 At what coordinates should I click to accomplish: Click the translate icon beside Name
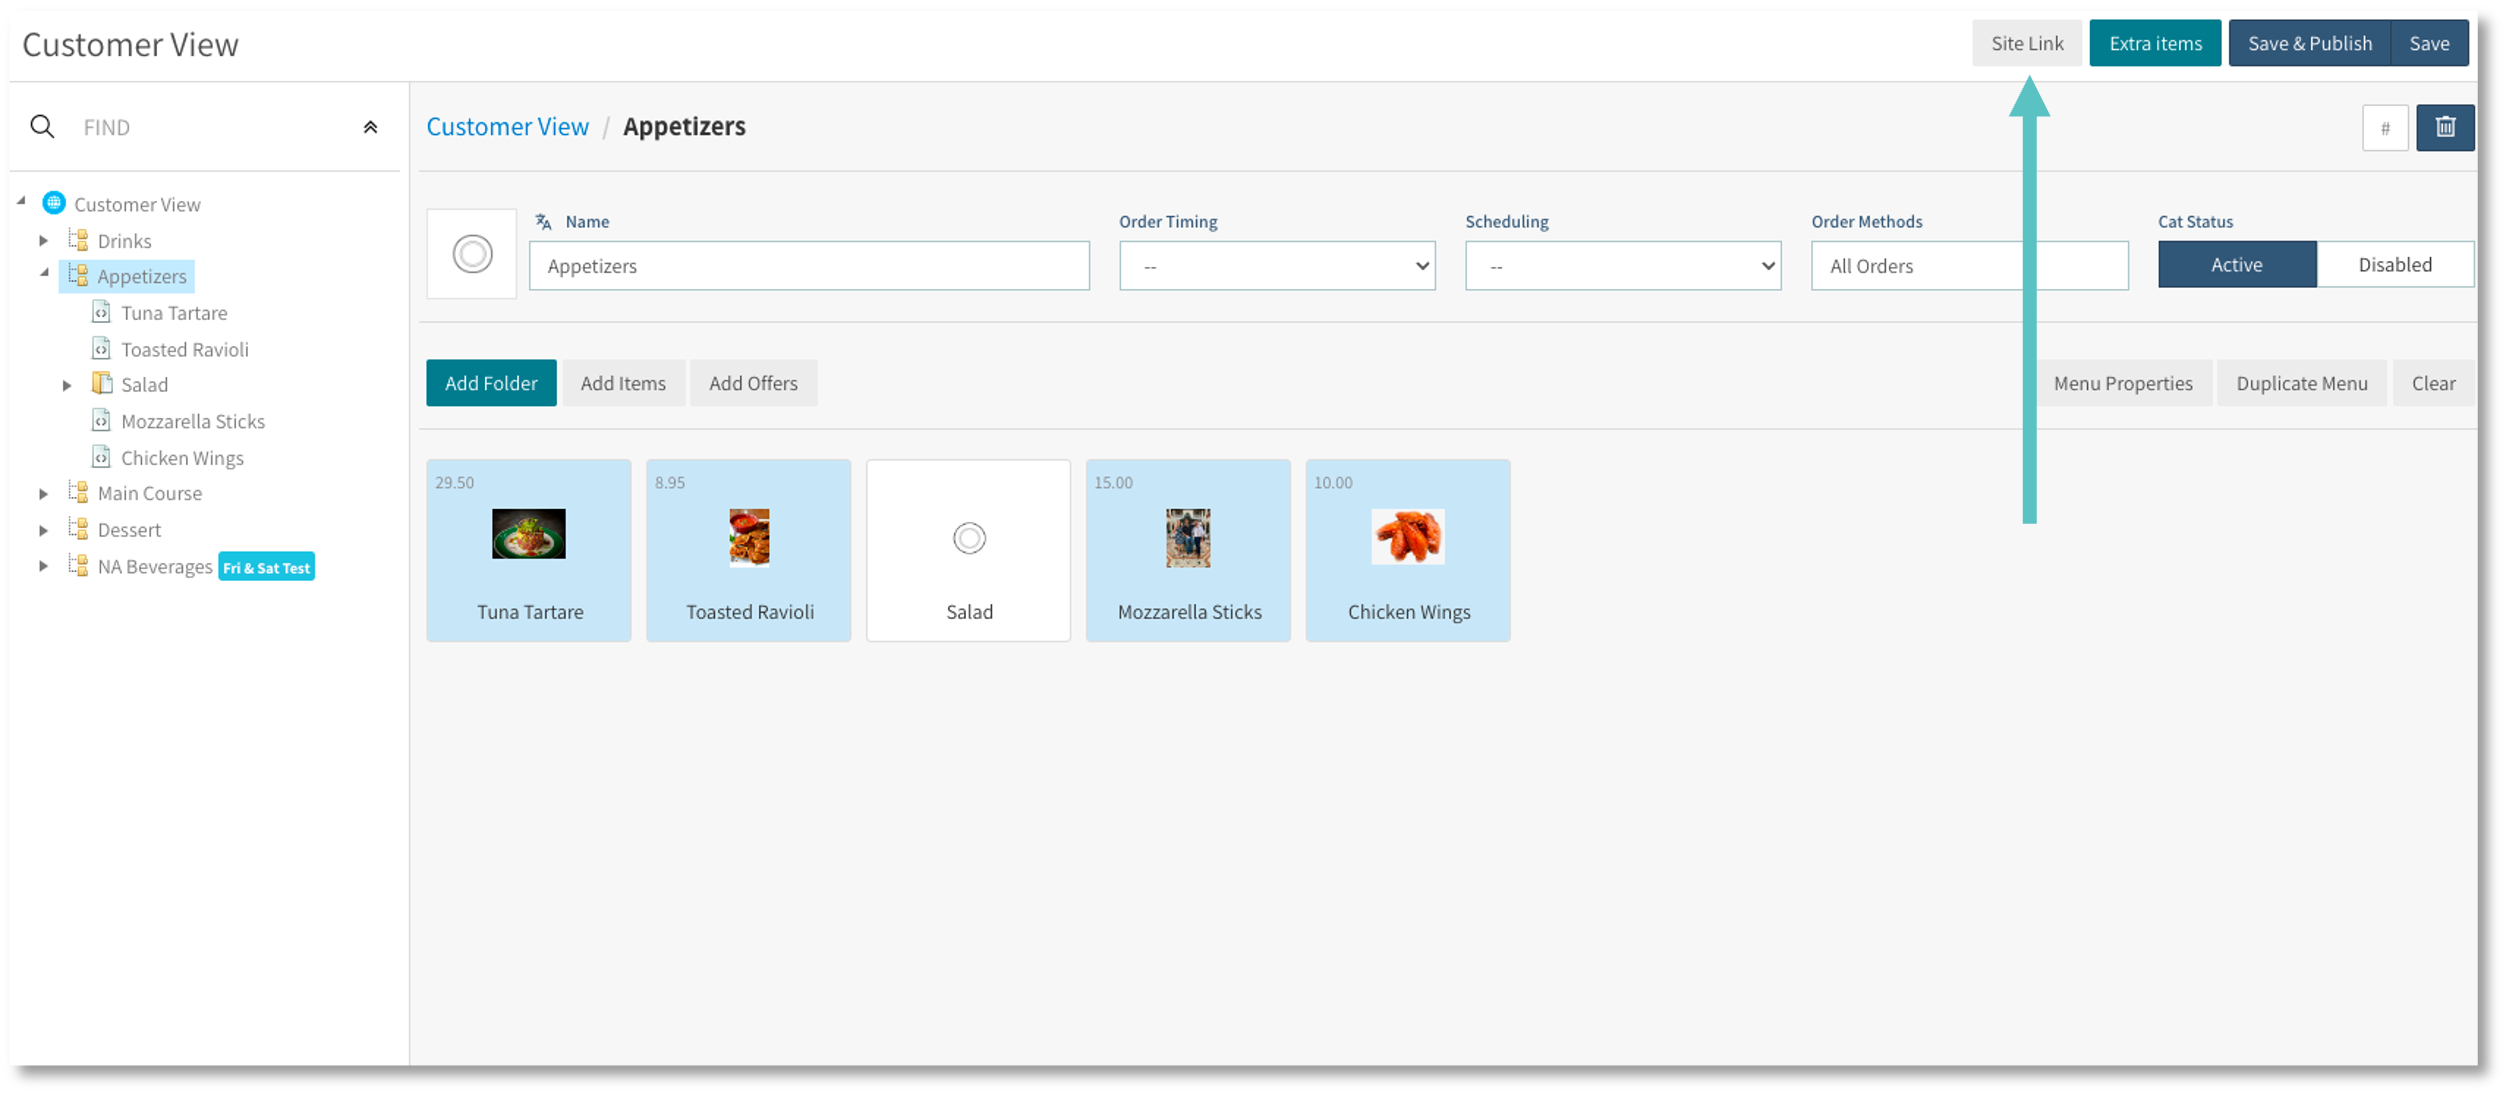tap(543, 222)
